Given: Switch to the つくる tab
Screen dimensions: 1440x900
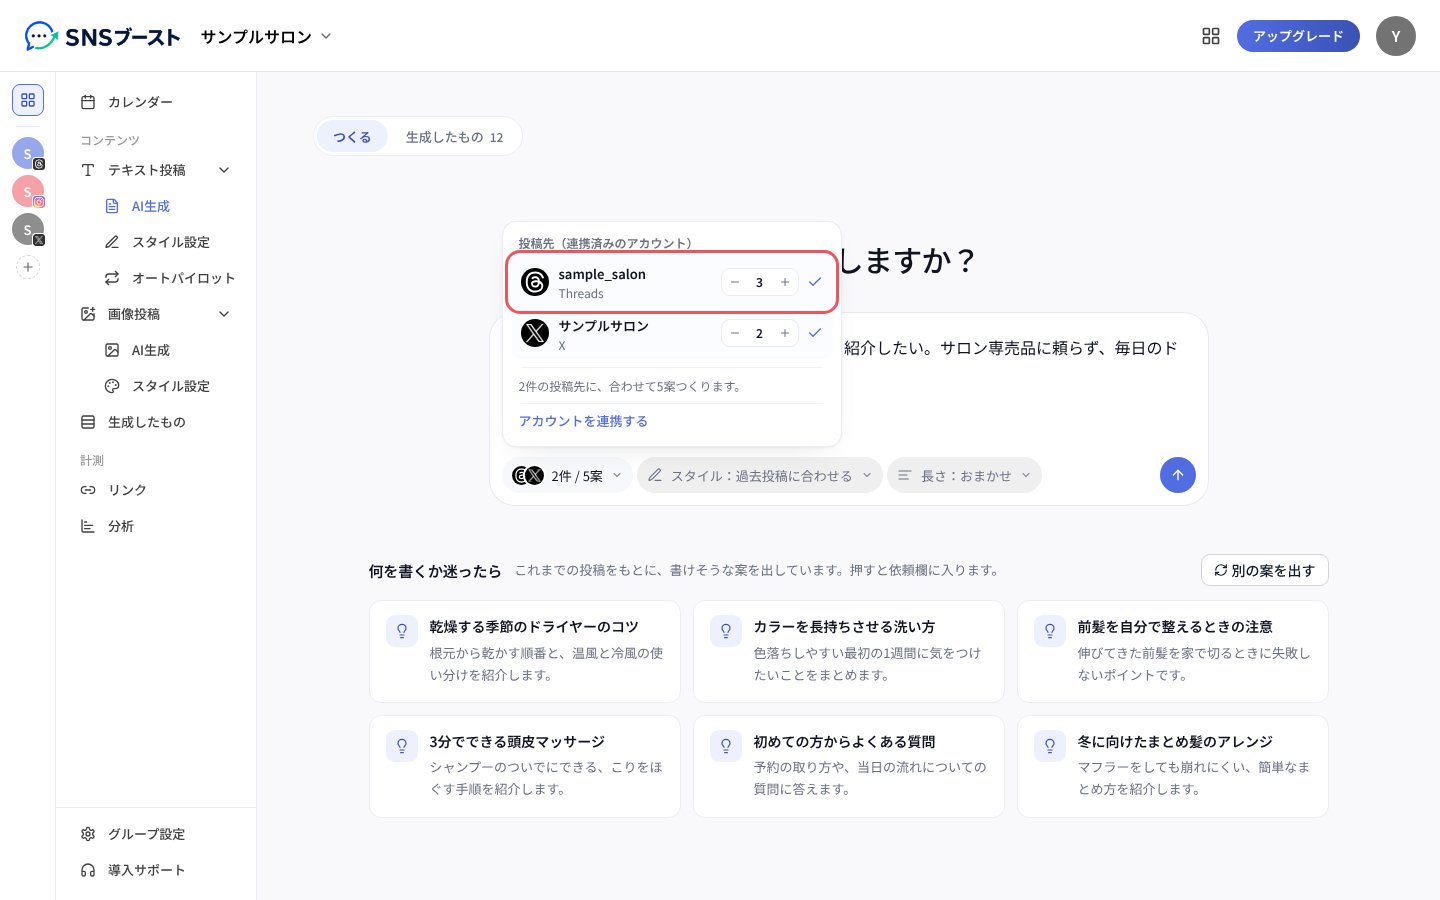Looking at the screenshot, I should point(352,137).
